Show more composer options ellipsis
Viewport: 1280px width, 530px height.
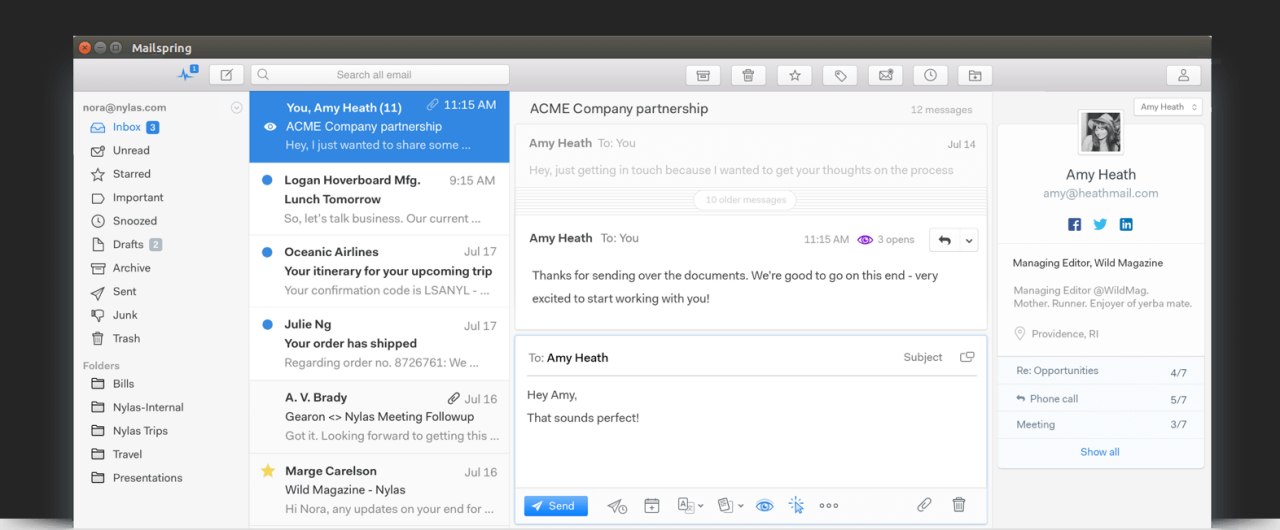tap(828, 506)
